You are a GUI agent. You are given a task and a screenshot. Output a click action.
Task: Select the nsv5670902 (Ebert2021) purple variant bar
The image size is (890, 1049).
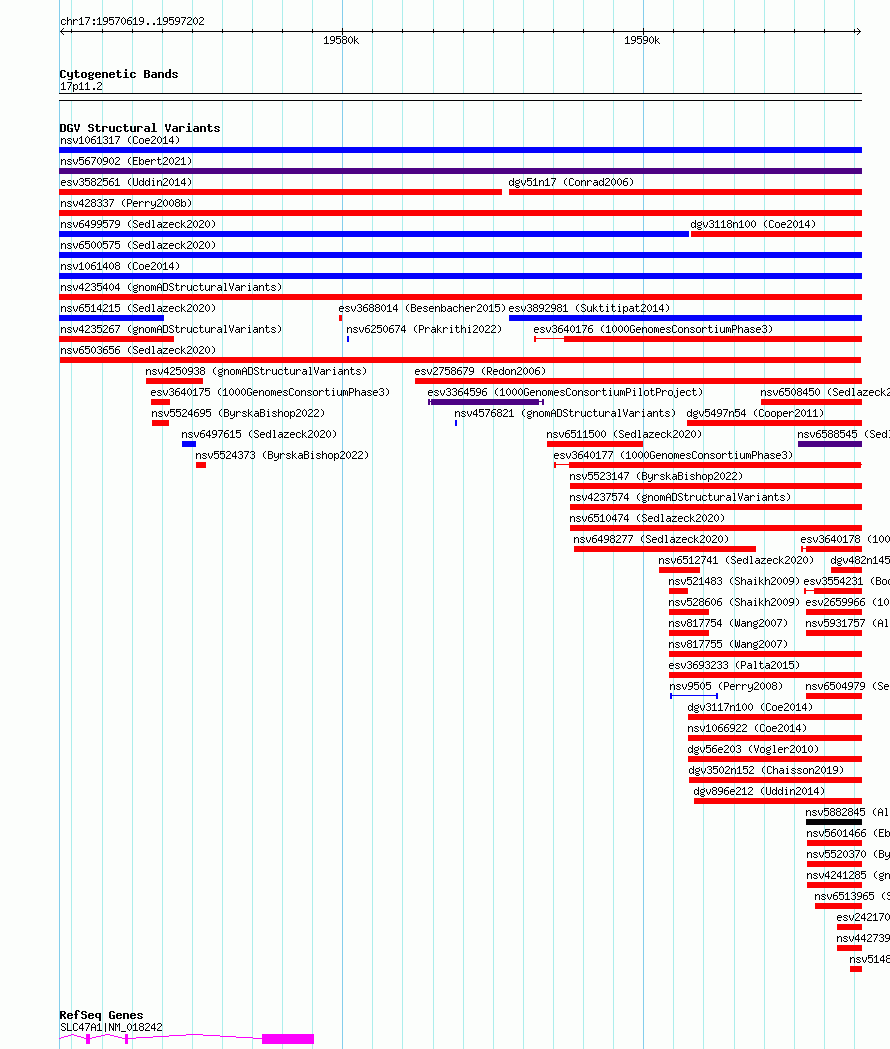(x=460, y=171)
